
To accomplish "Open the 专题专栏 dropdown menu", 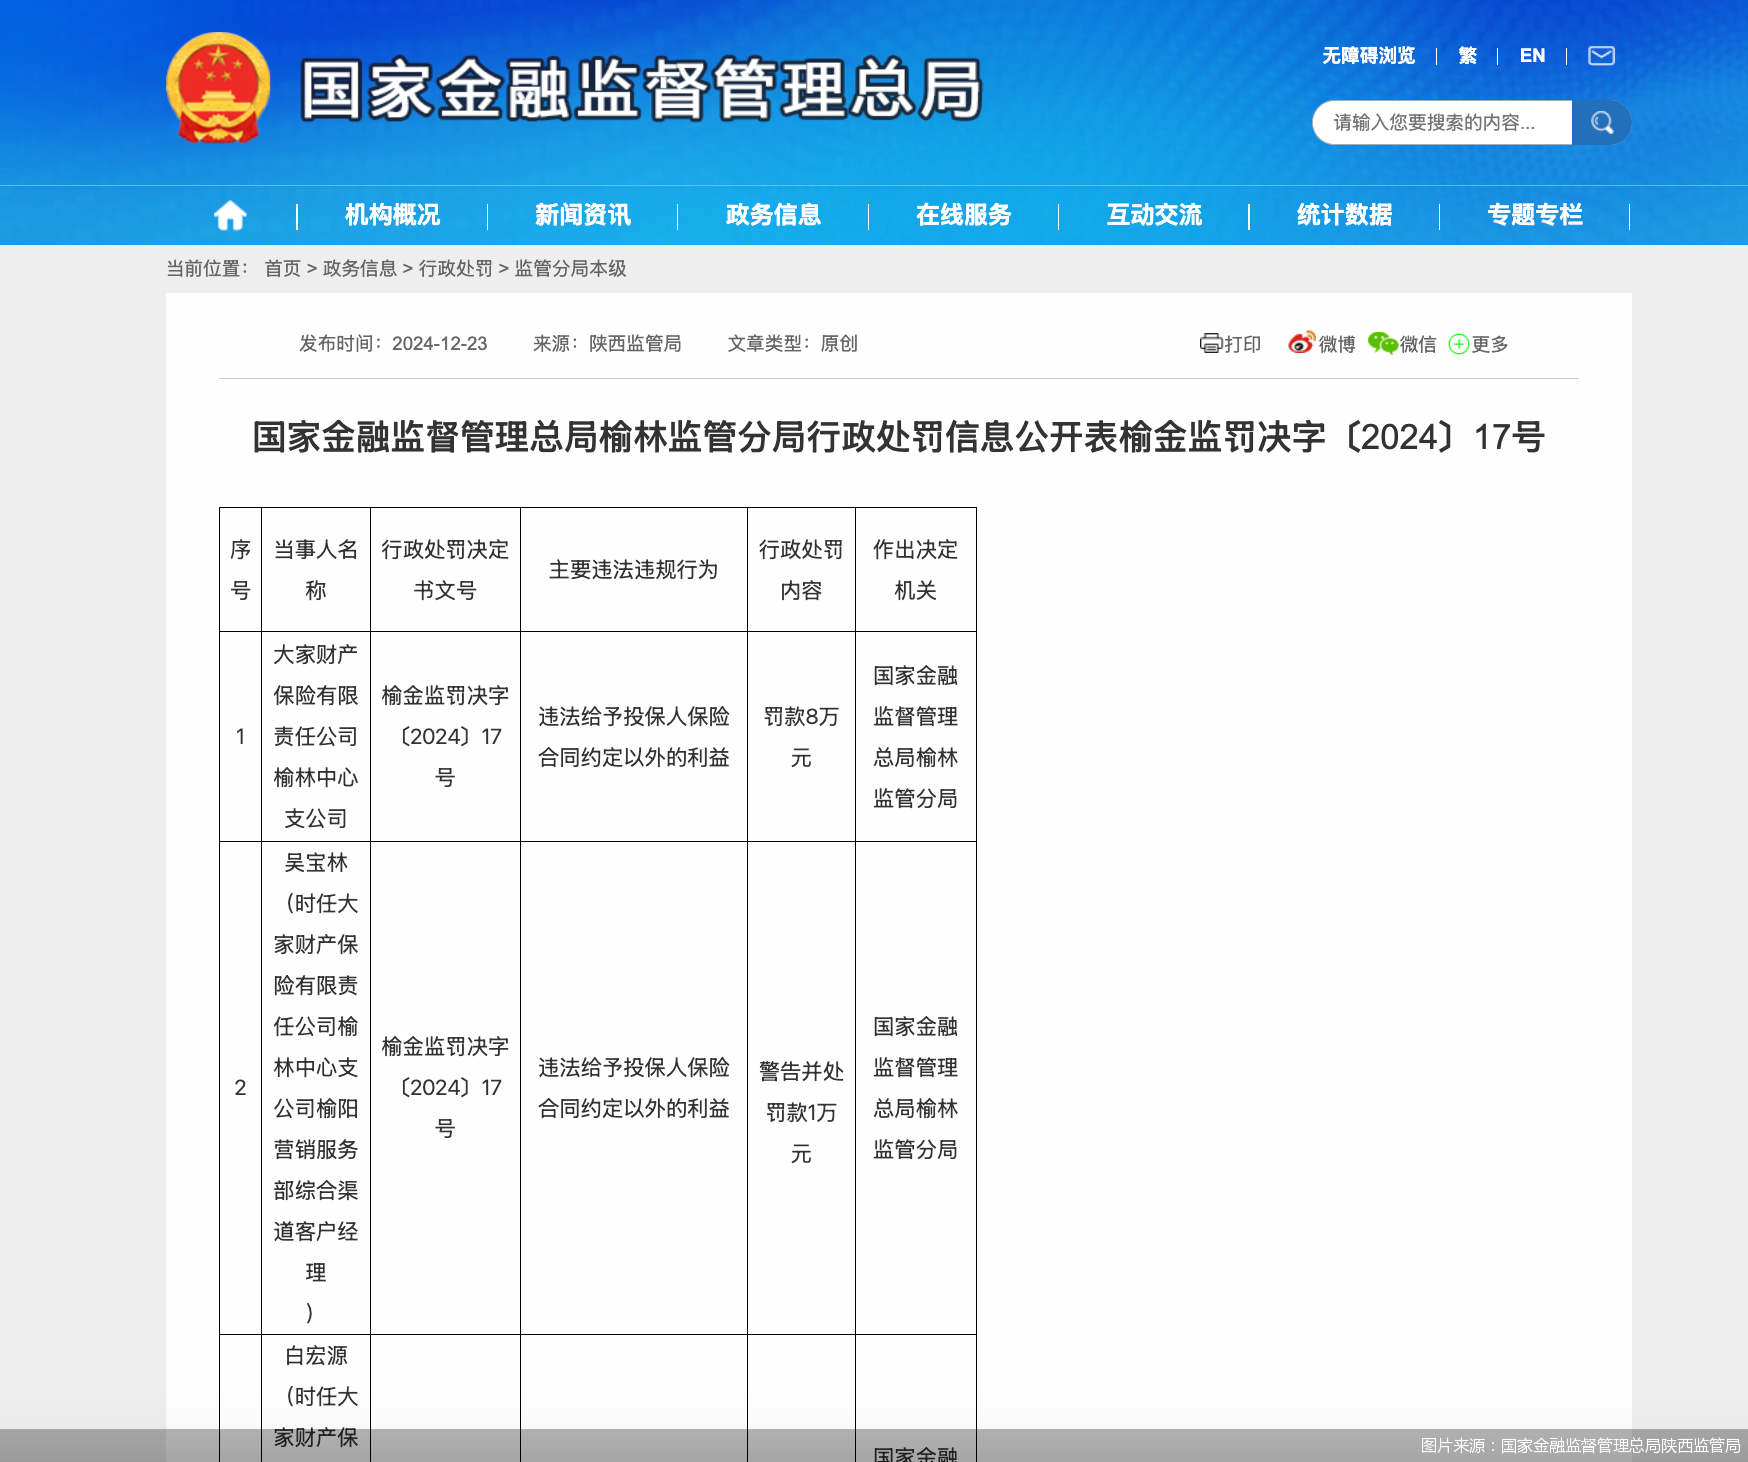I will pyautogui.click(x=1535, y=215).
